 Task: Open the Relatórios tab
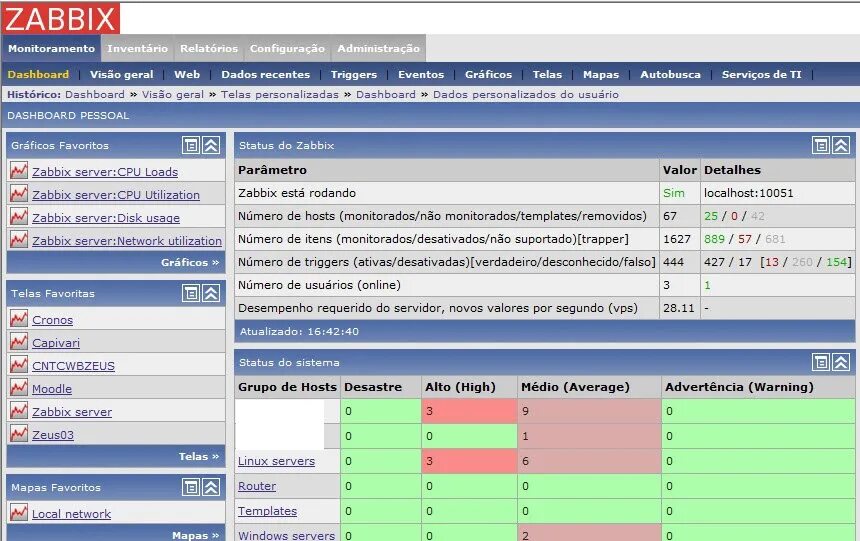click(209, 48)
